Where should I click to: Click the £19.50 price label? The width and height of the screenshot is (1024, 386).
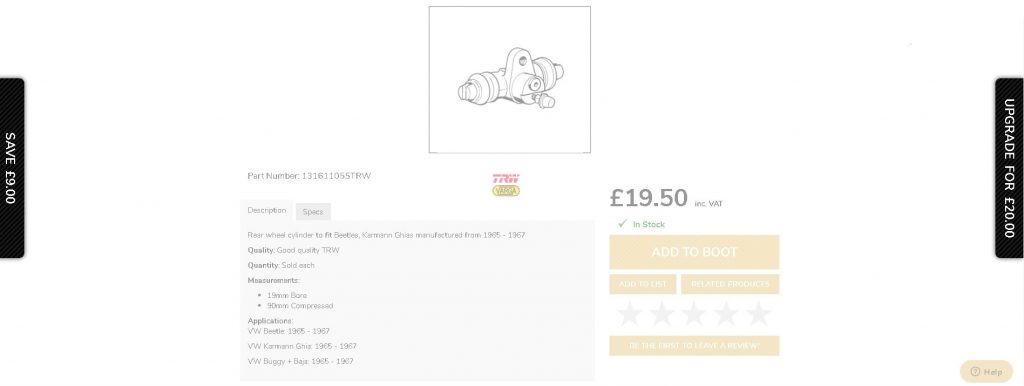[x=648, y=198]
